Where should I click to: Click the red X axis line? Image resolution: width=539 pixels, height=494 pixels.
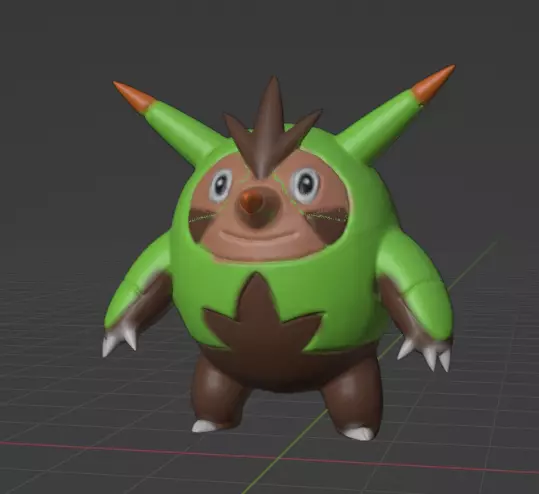click(x=270, y=457)
